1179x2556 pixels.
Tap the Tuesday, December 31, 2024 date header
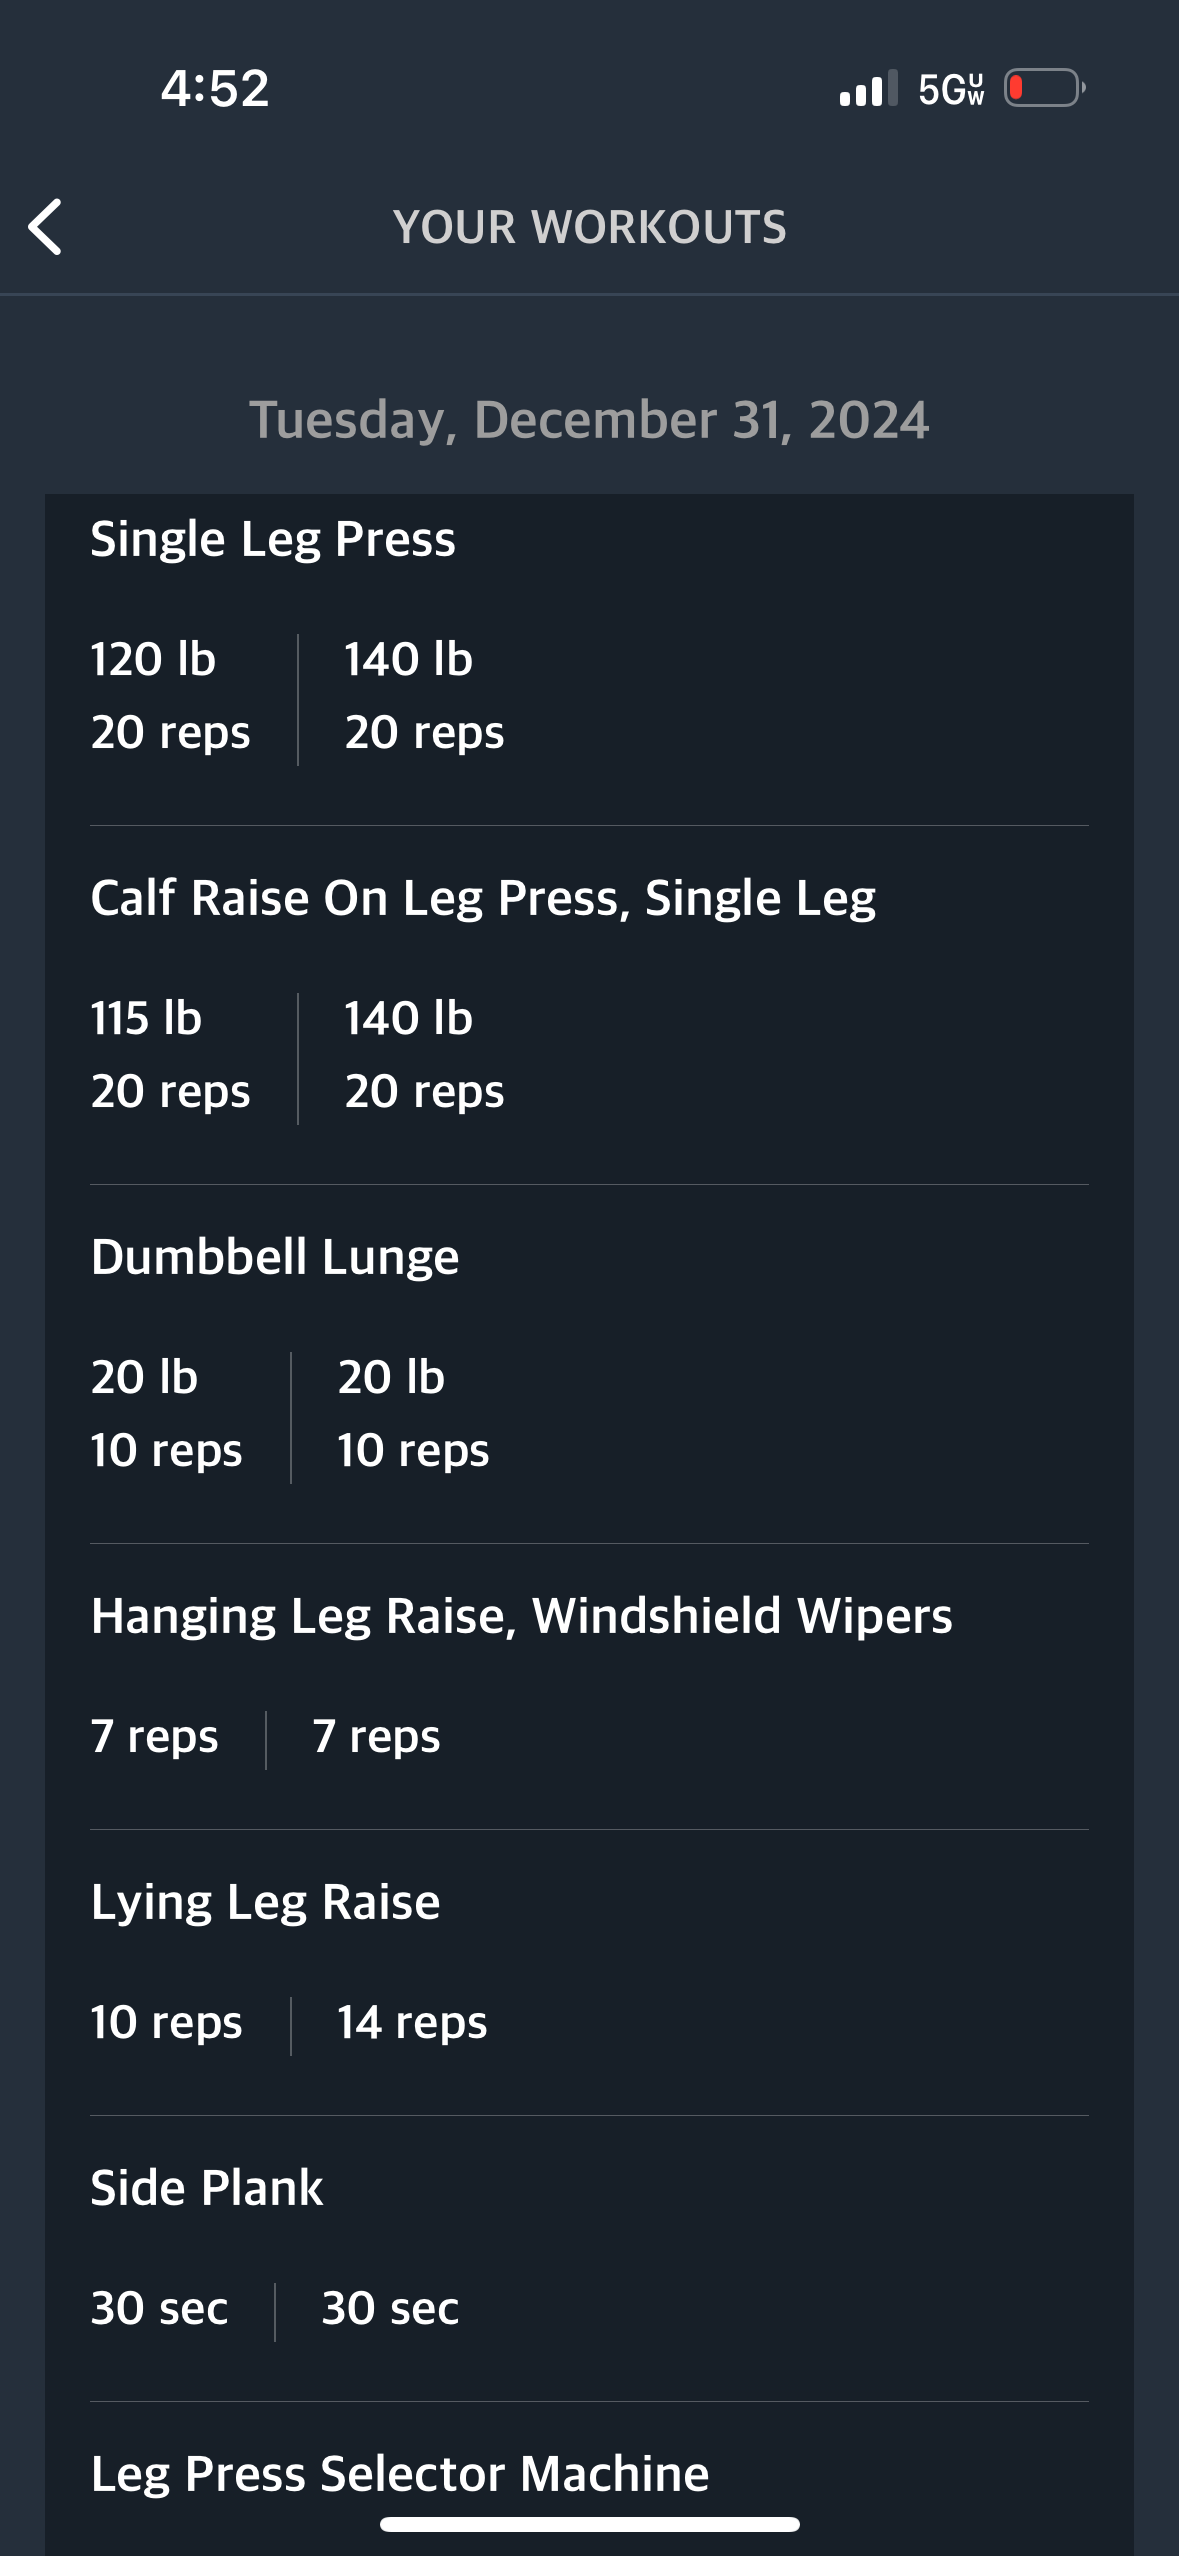pos(589,419)
